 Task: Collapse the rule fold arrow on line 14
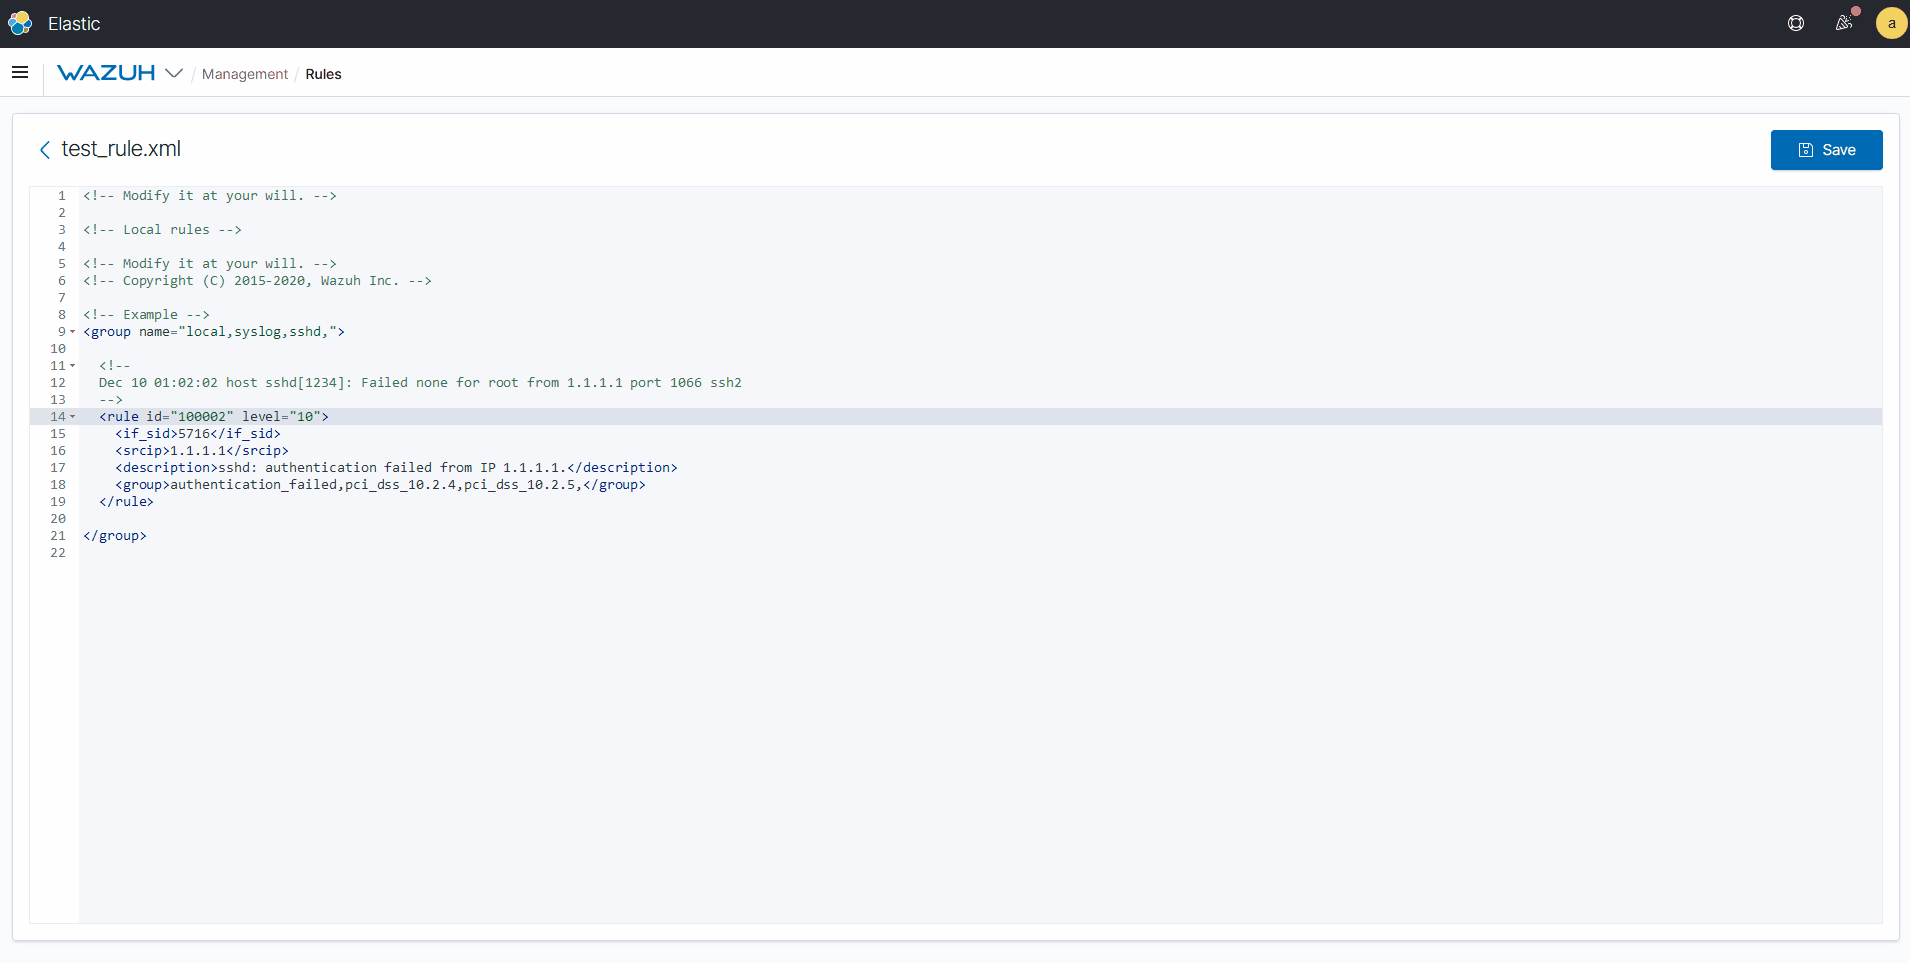pos(72,417)
